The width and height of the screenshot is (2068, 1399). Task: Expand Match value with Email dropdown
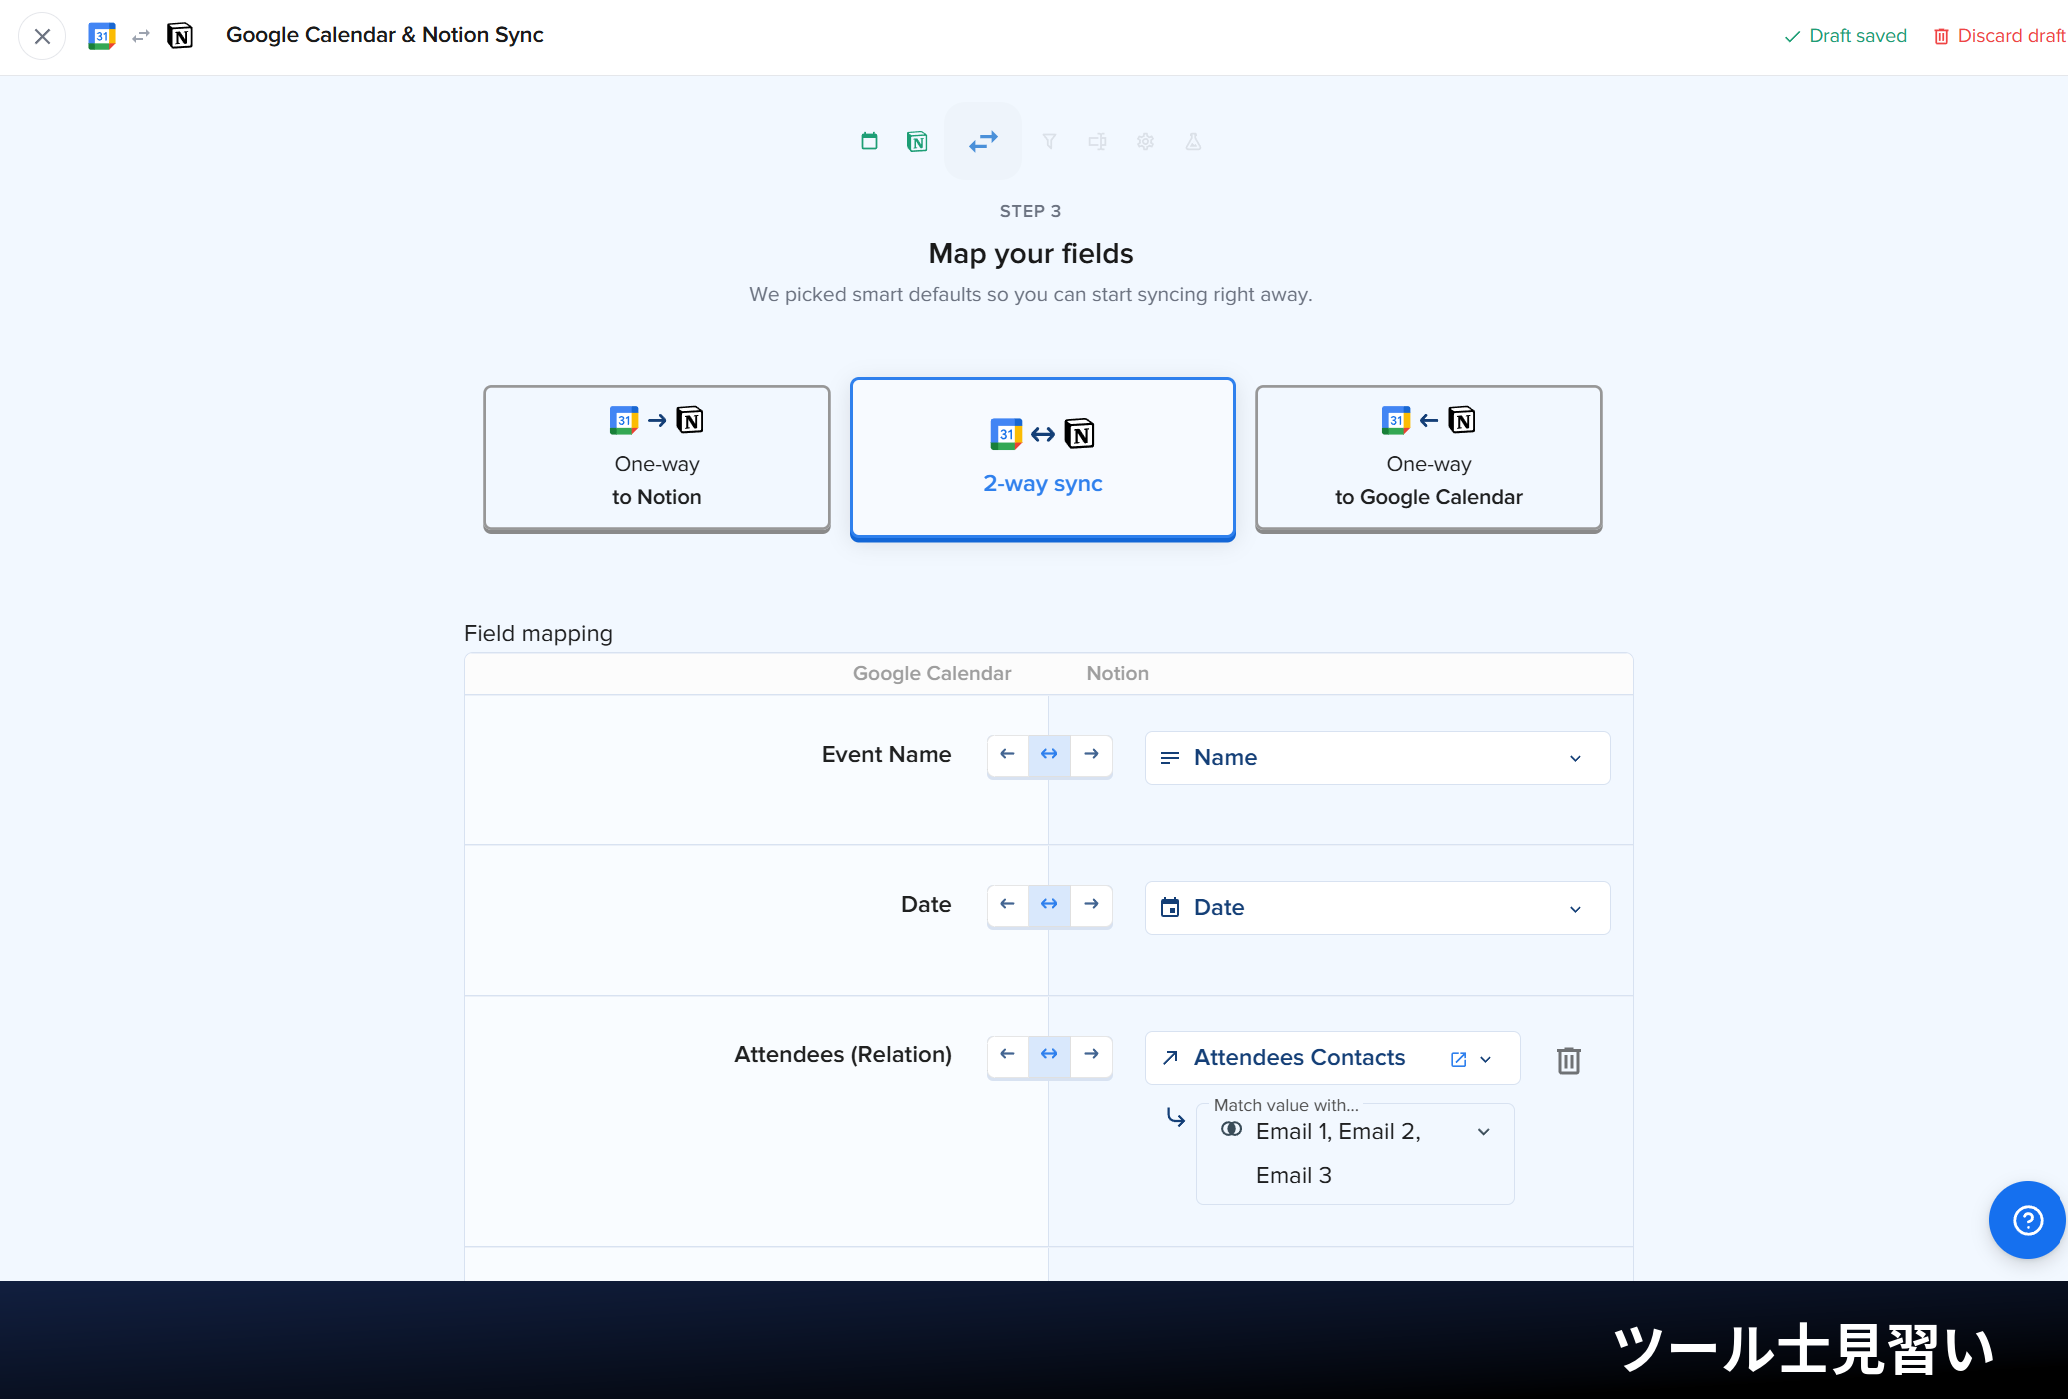click(1355, 1154)
